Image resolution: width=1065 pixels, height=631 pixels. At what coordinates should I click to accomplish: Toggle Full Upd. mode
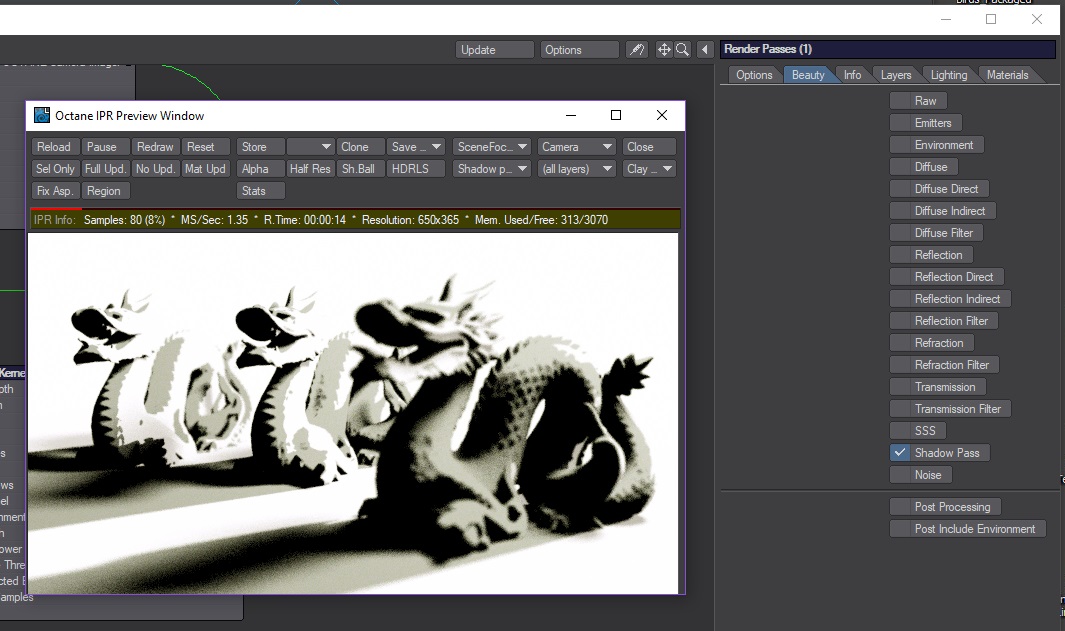tap(105, 168)
